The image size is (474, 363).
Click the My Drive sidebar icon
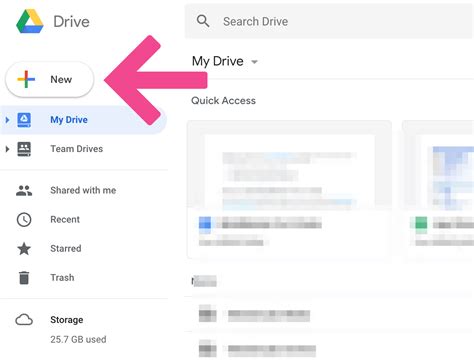[24, 120]
